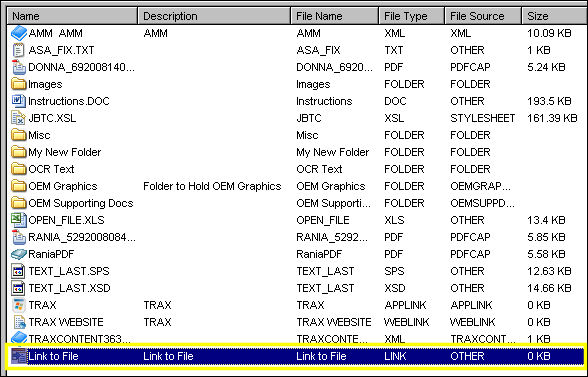Click the RANIA_5292008084 PDF icon
The image size is (588, 377).
tap(19, 237)
